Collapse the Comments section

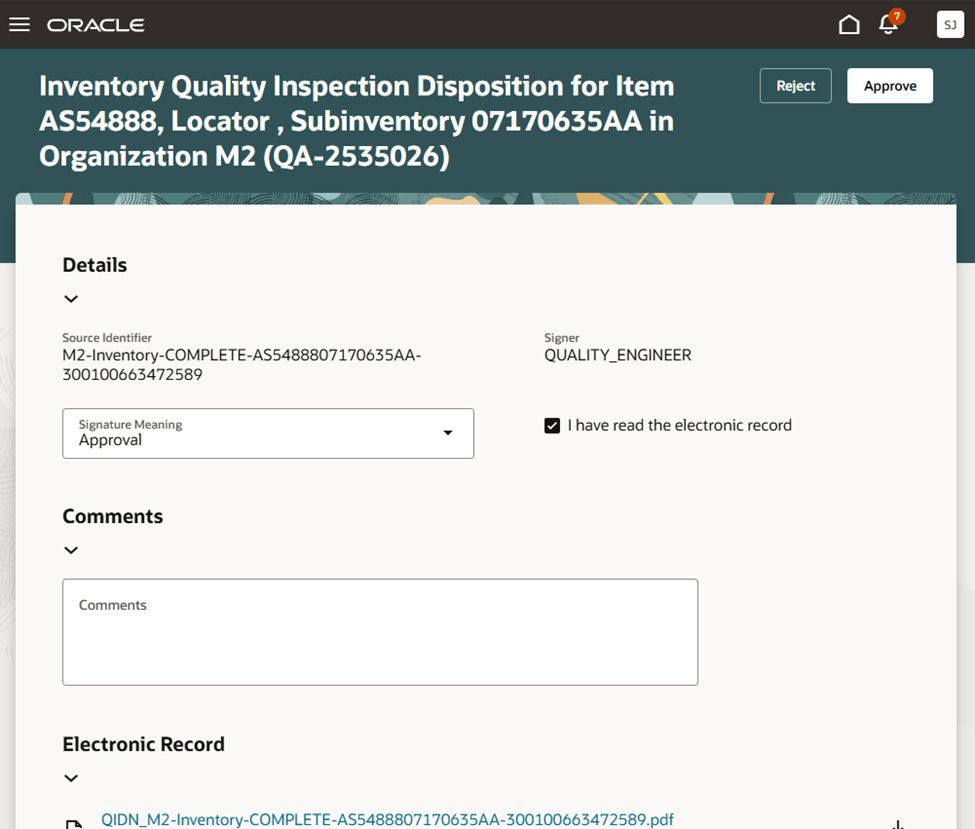tap(70, 549)
